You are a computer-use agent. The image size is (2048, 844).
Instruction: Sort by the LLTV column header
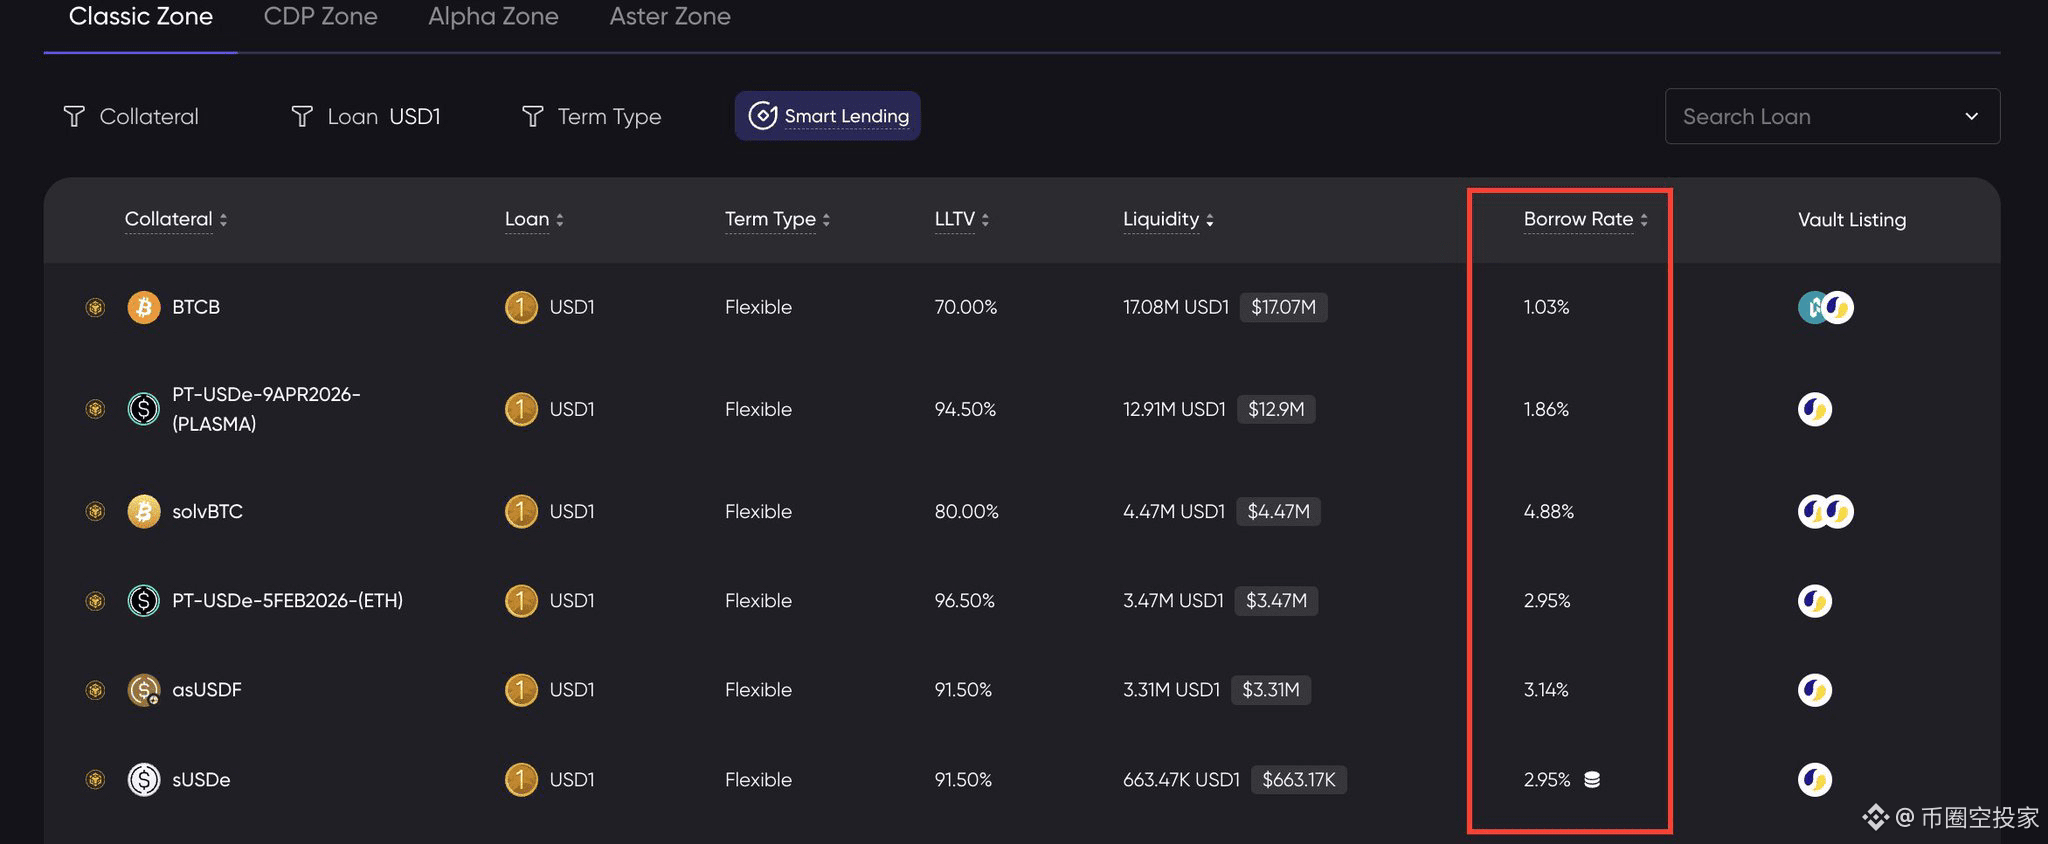[x=961, y=219]
